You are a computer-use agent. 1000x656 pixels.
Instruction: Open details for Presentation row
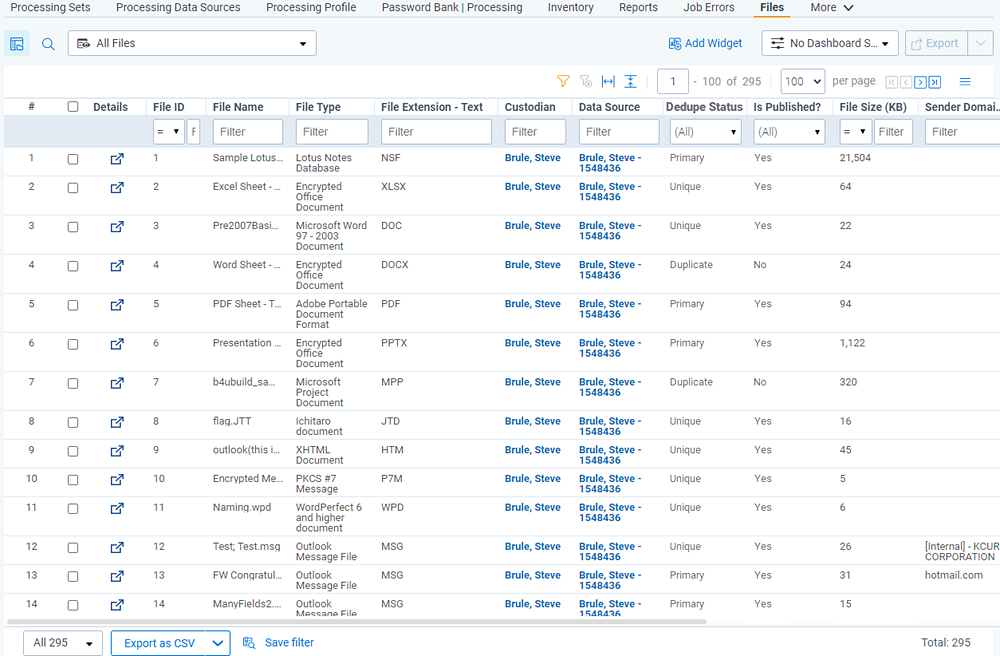click(117, 344)
